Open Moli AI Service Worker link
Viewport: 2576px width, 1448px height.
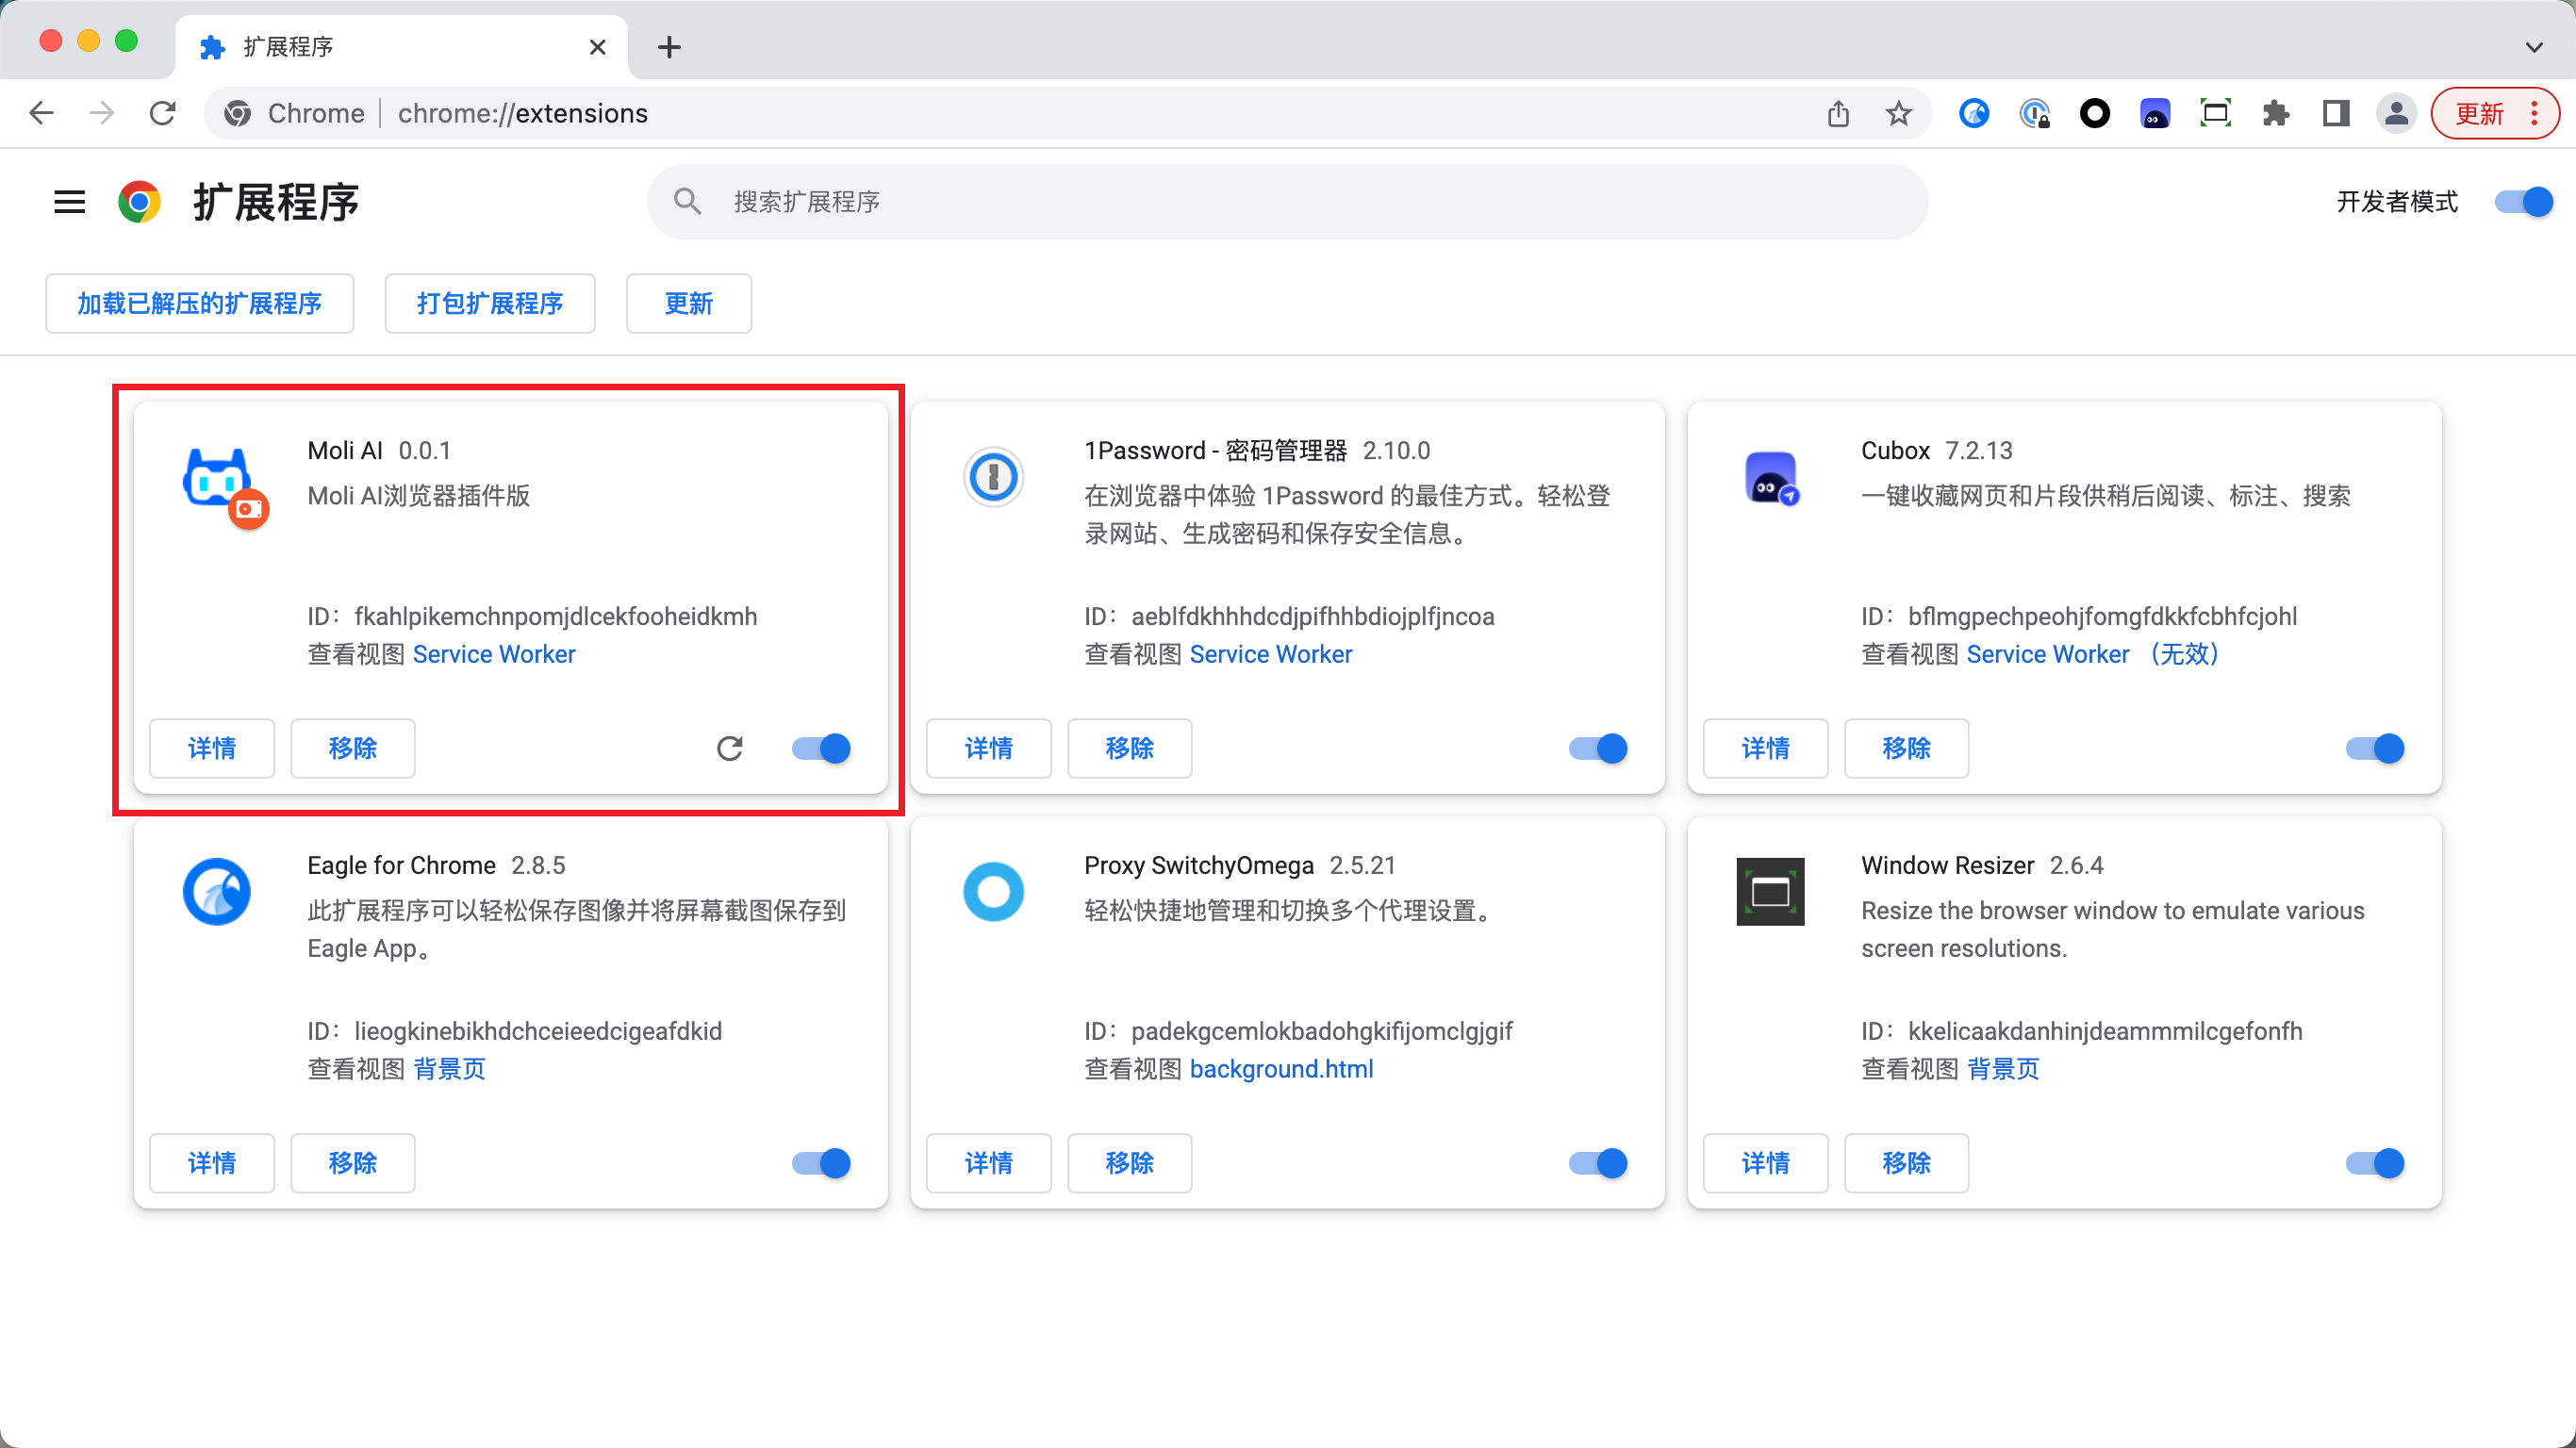[x=494, y=654]
